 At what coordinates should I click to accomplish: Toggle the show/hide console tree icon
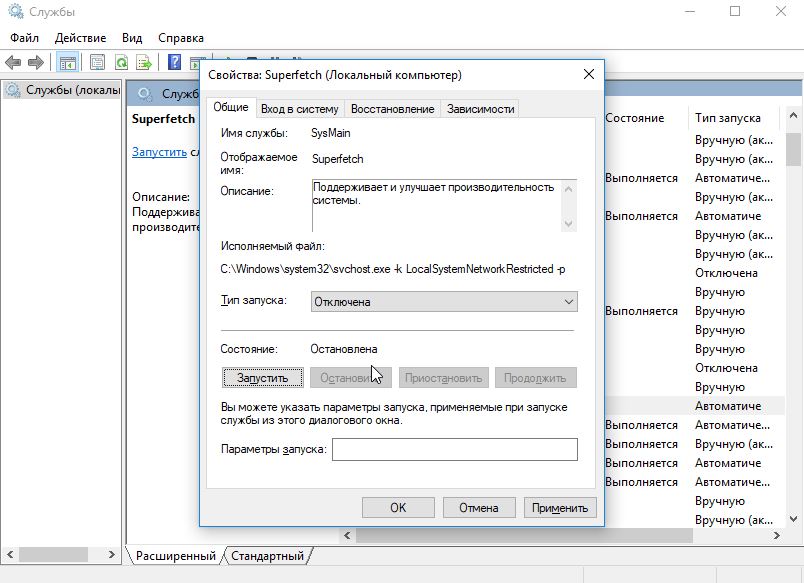68,63
